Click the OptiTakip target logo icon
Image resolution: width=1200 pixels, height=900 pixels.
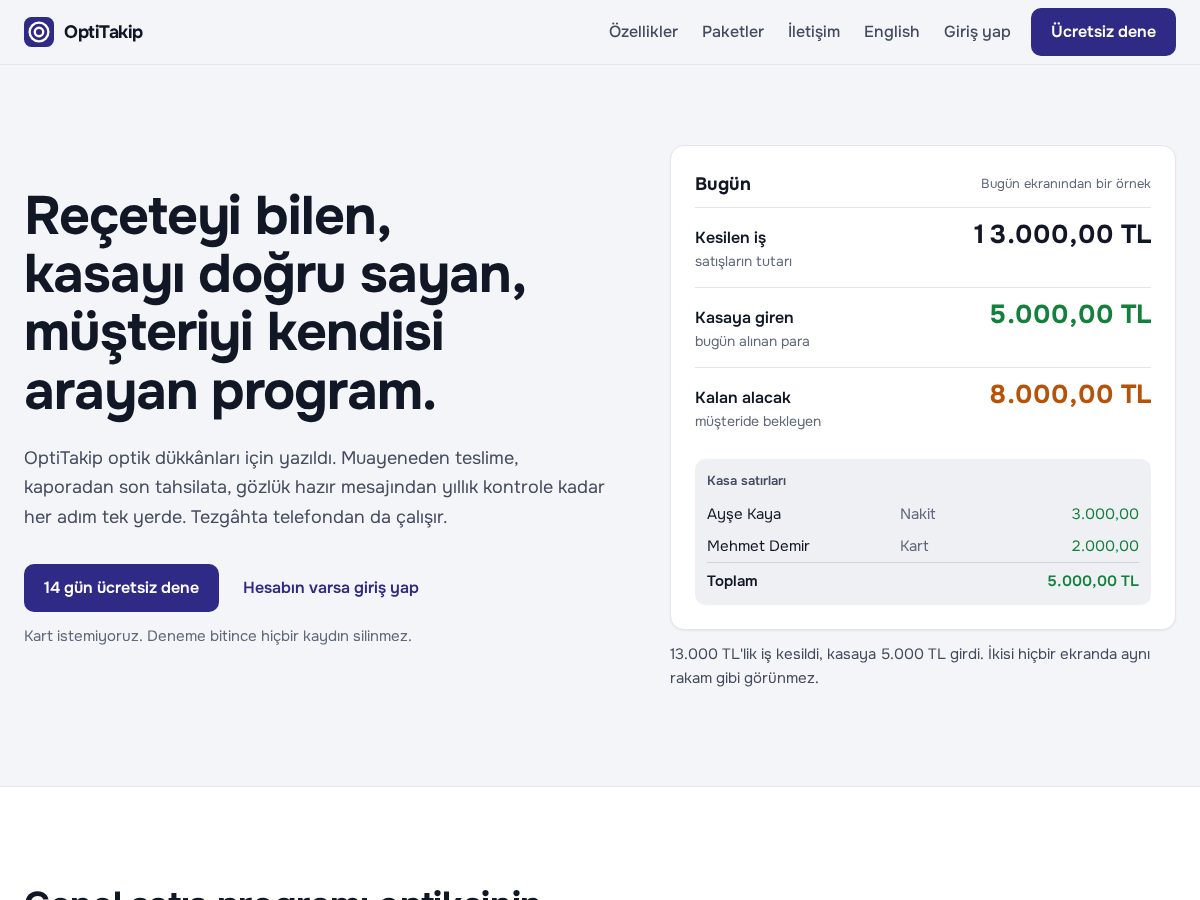39,32
